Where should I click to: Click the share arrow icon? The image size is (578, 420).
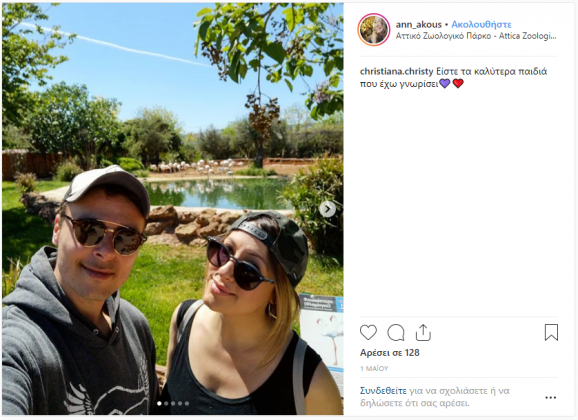click(x=423, y=332)
